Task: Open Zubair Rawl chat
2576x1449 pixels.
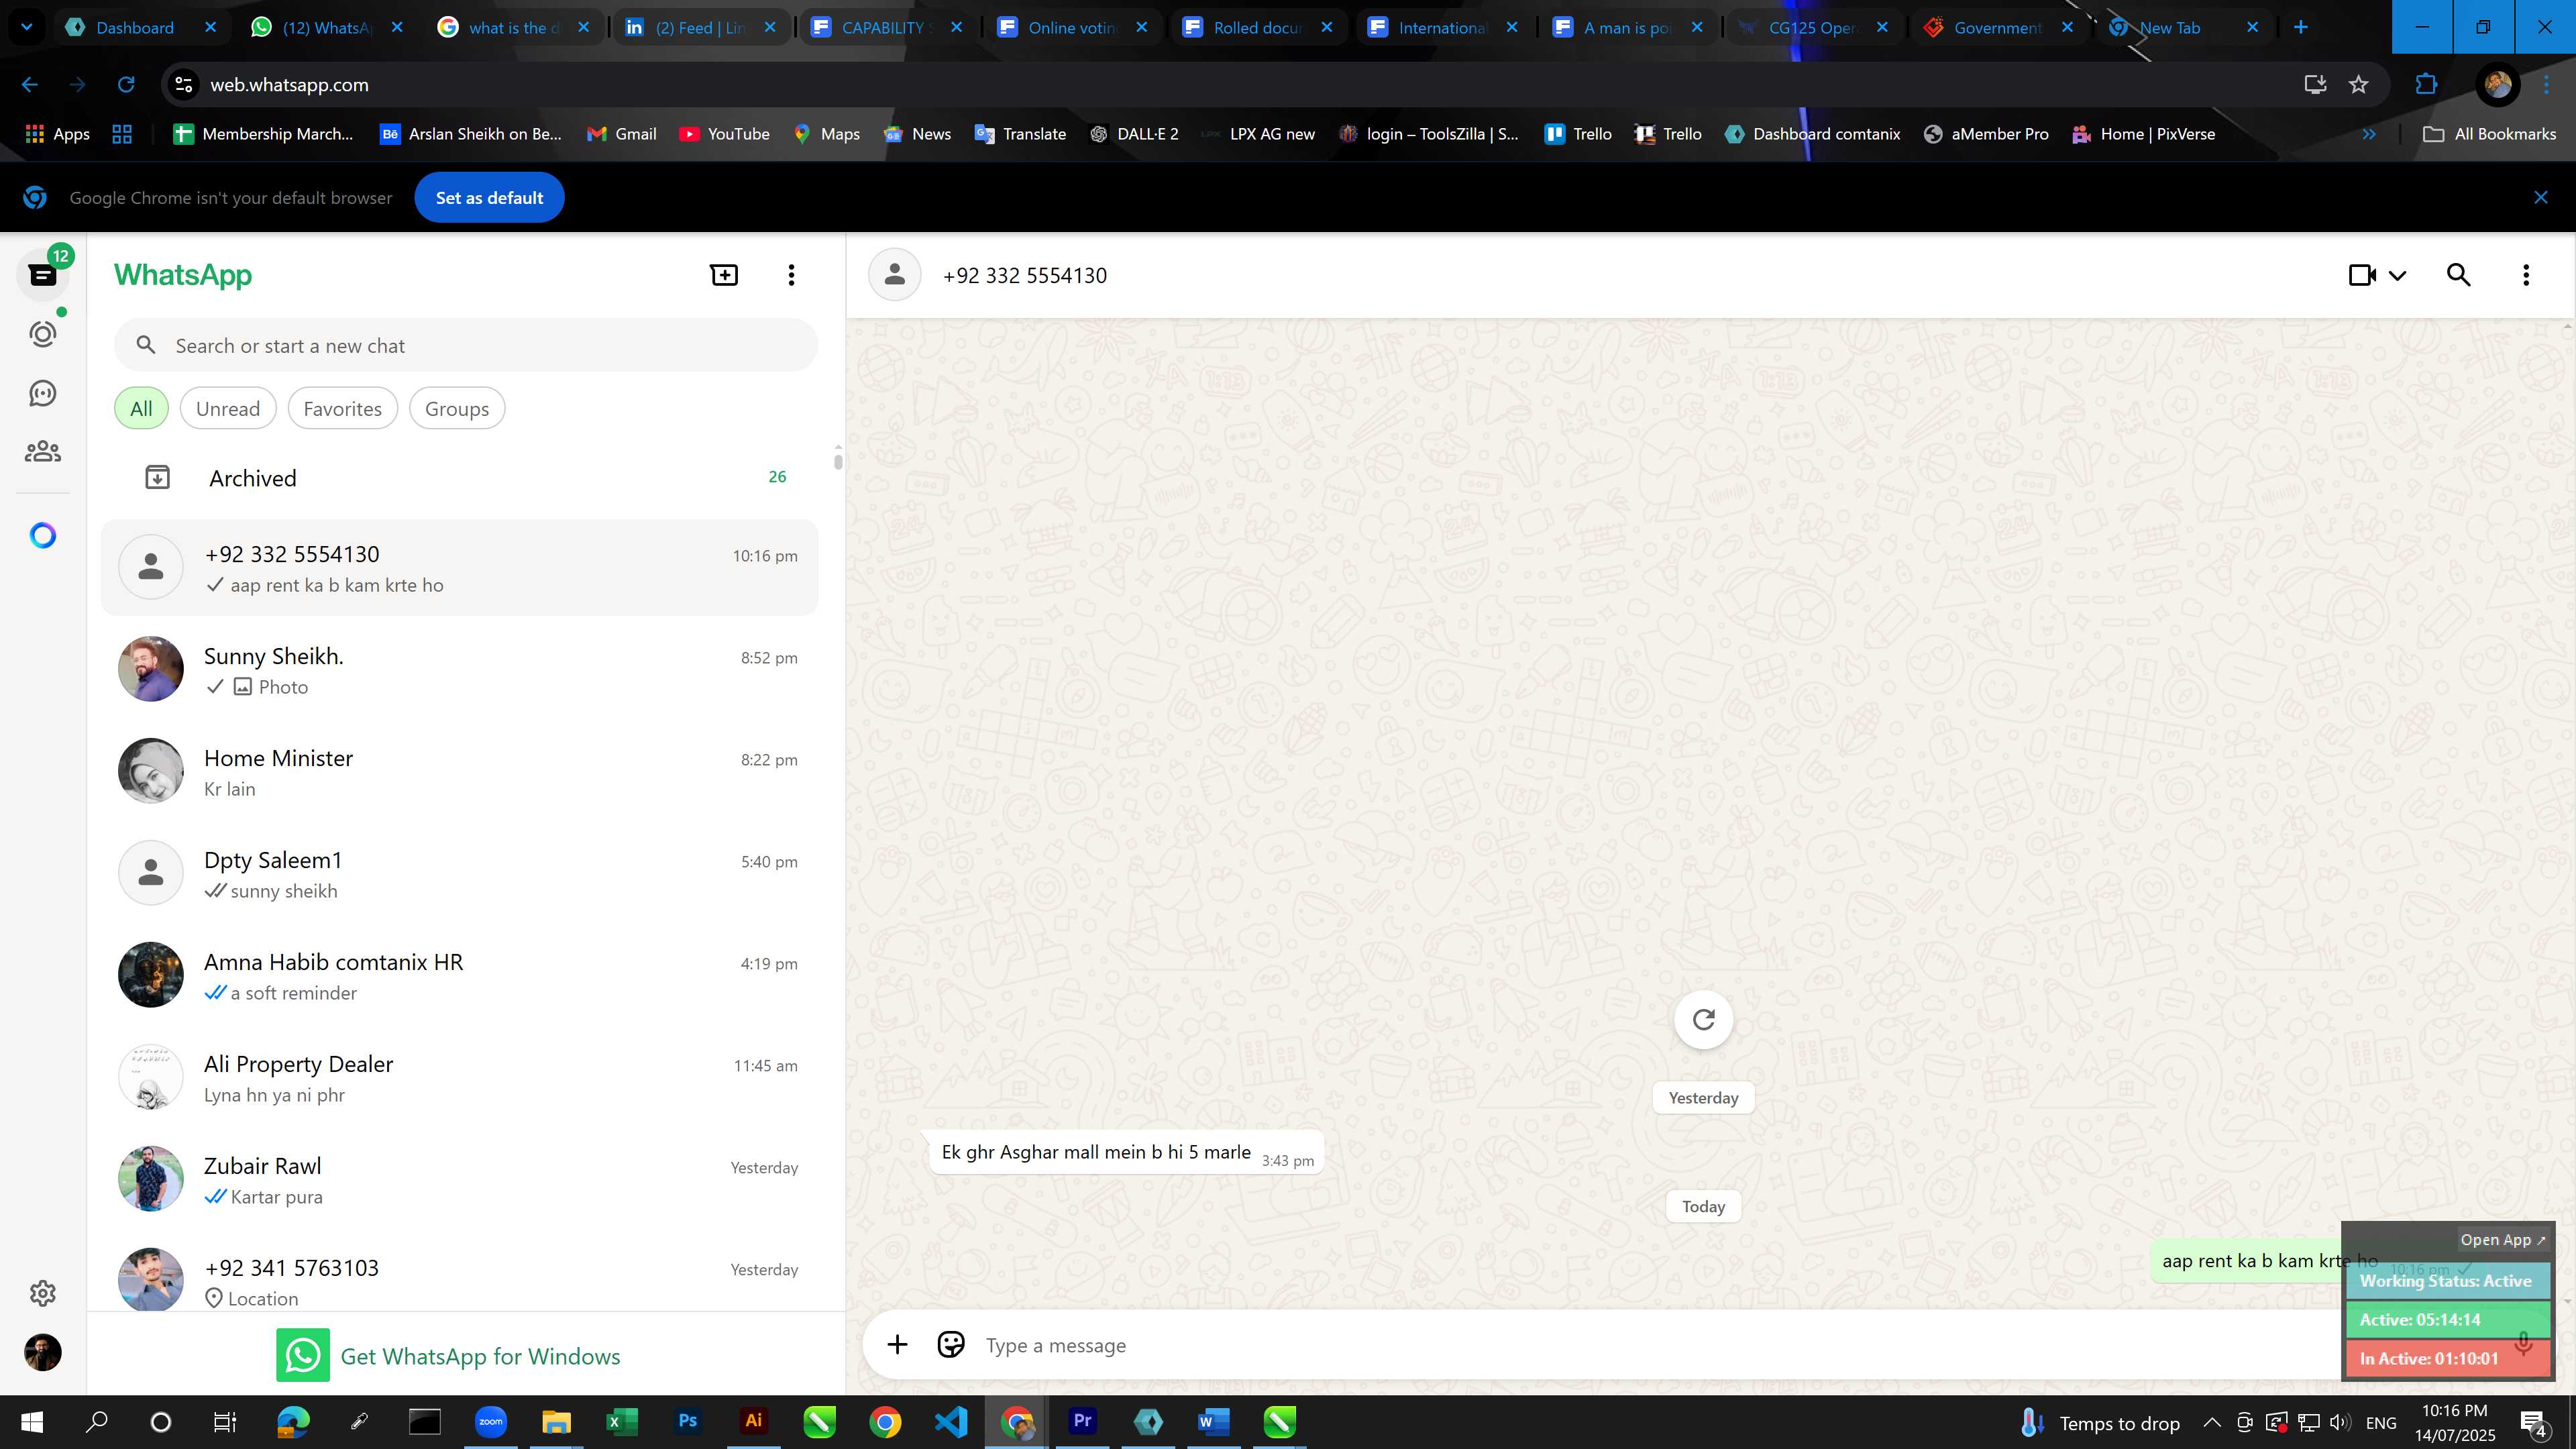Action: [x=460, y=1180]
